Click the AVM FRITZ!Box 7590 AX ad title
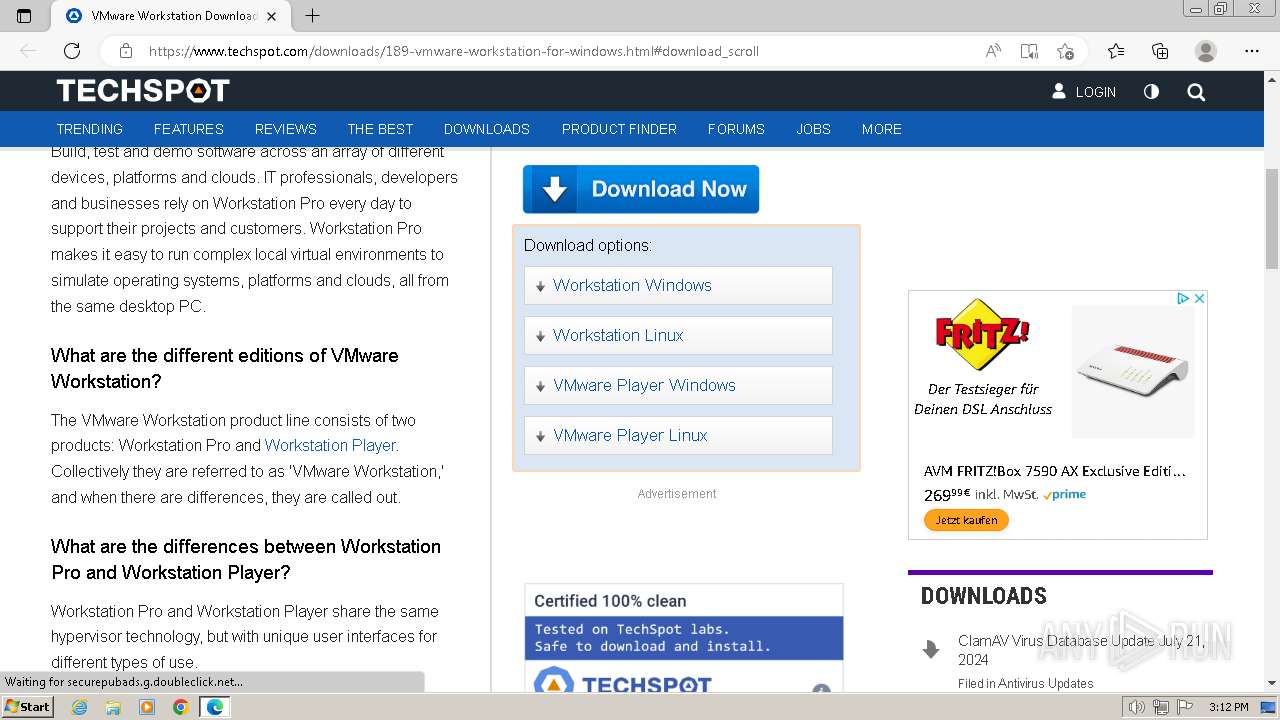1280x720 pixels. [x=1055, y=471]
